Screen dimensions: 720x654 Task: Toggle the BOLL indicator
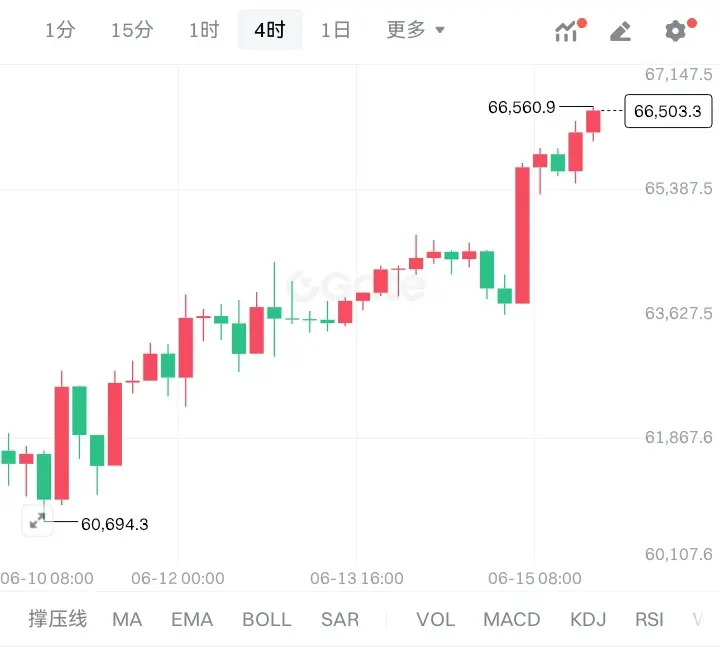click(x=267, y=620)
